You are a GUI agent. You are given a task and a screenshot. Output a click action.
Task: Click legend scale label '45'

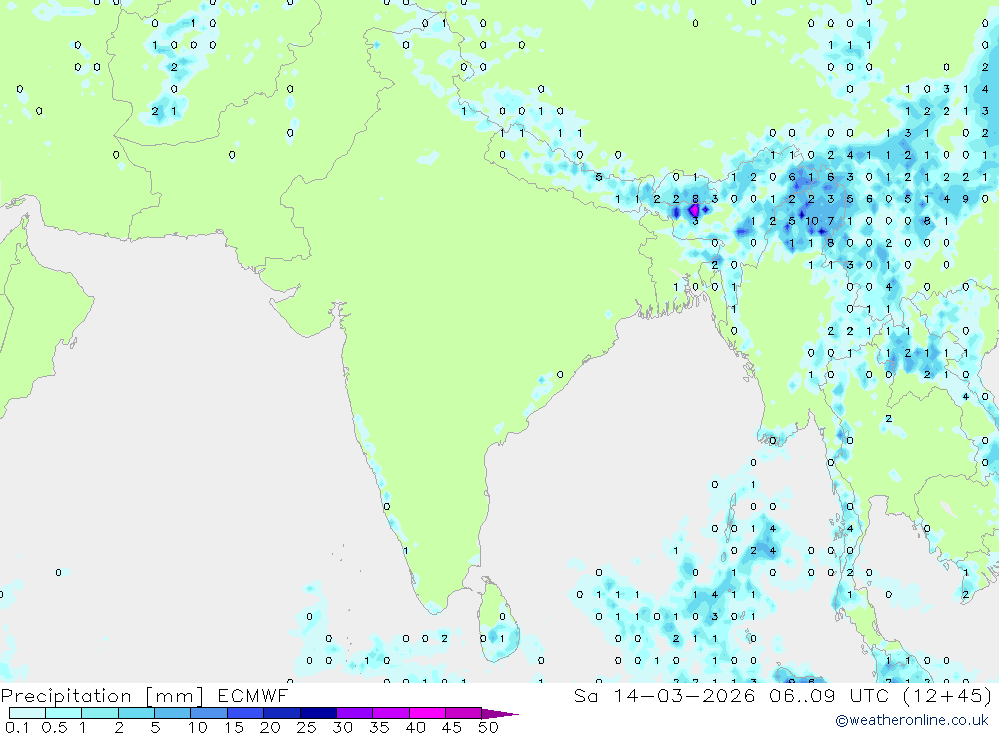452,727
